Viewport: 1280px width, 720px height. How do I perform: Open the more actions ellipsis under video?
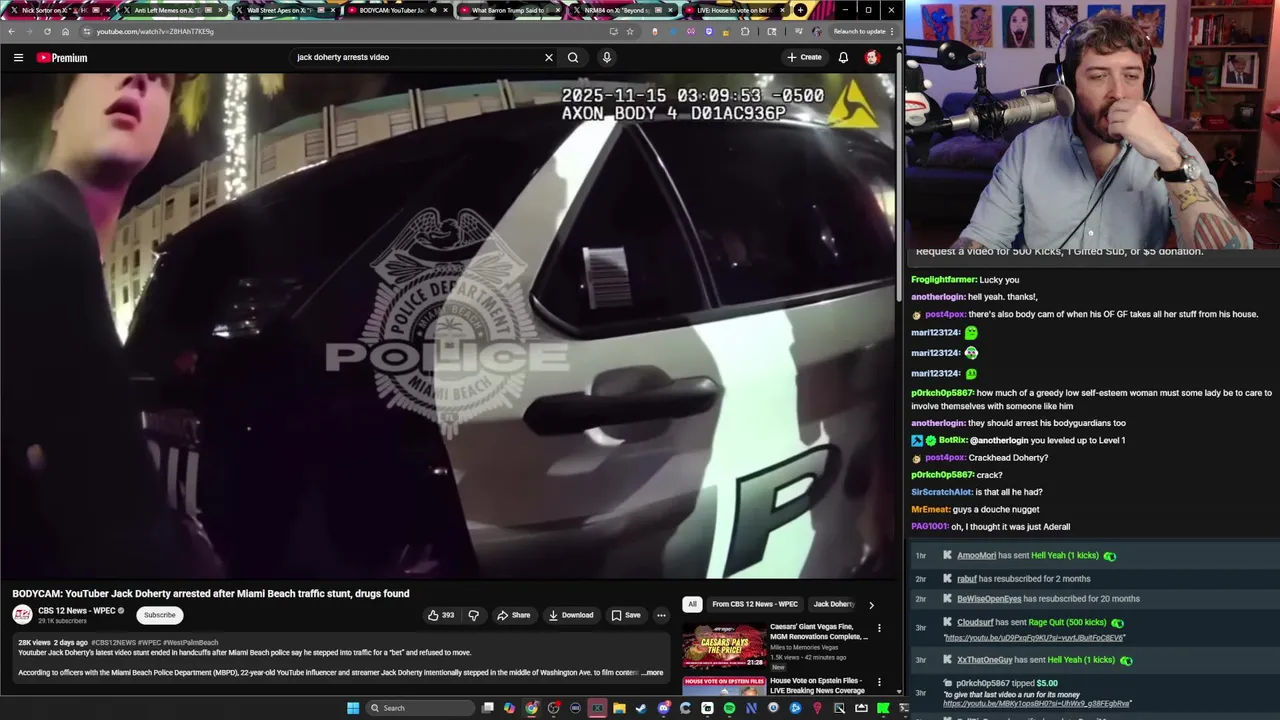click(661, 615)
